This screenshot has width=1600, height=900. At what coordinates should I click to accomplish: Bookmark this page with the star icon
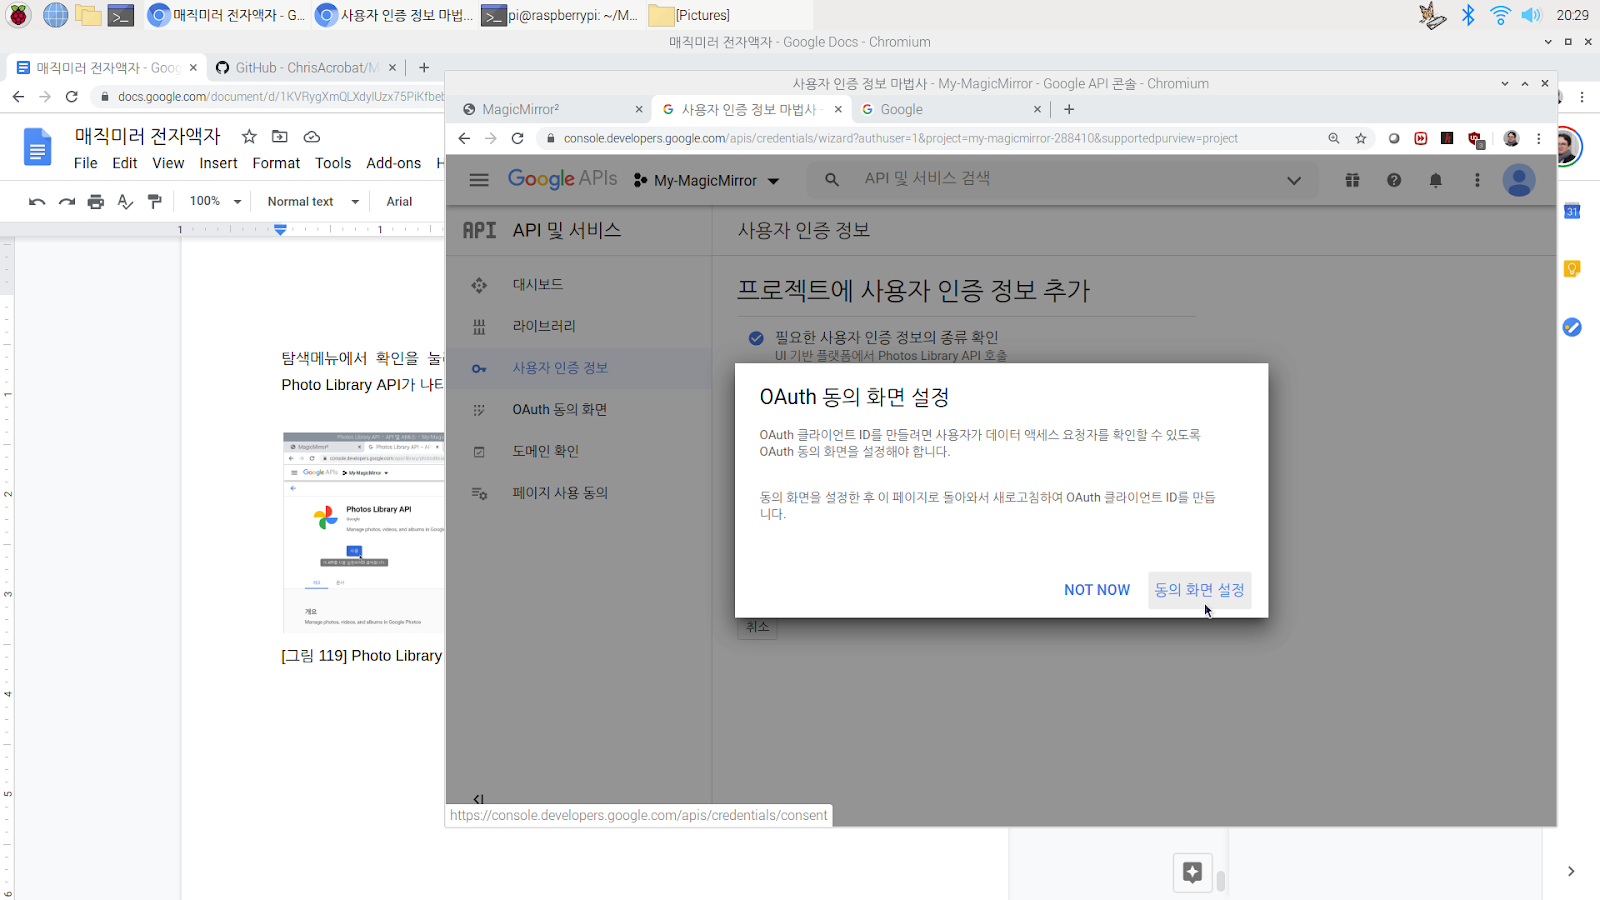pyautogui.click(x=1361, y=138)
